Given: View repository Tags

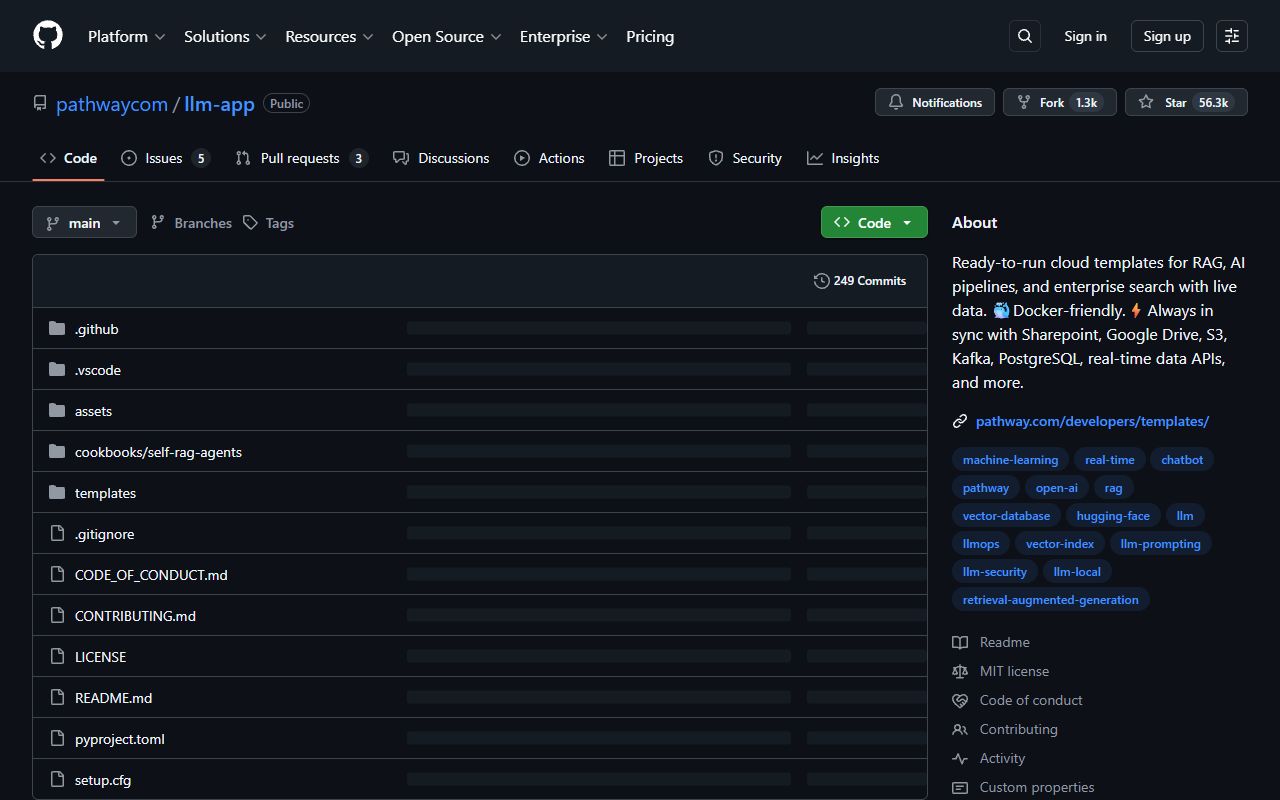Looking at the screenshot, I should coord(268,223).
